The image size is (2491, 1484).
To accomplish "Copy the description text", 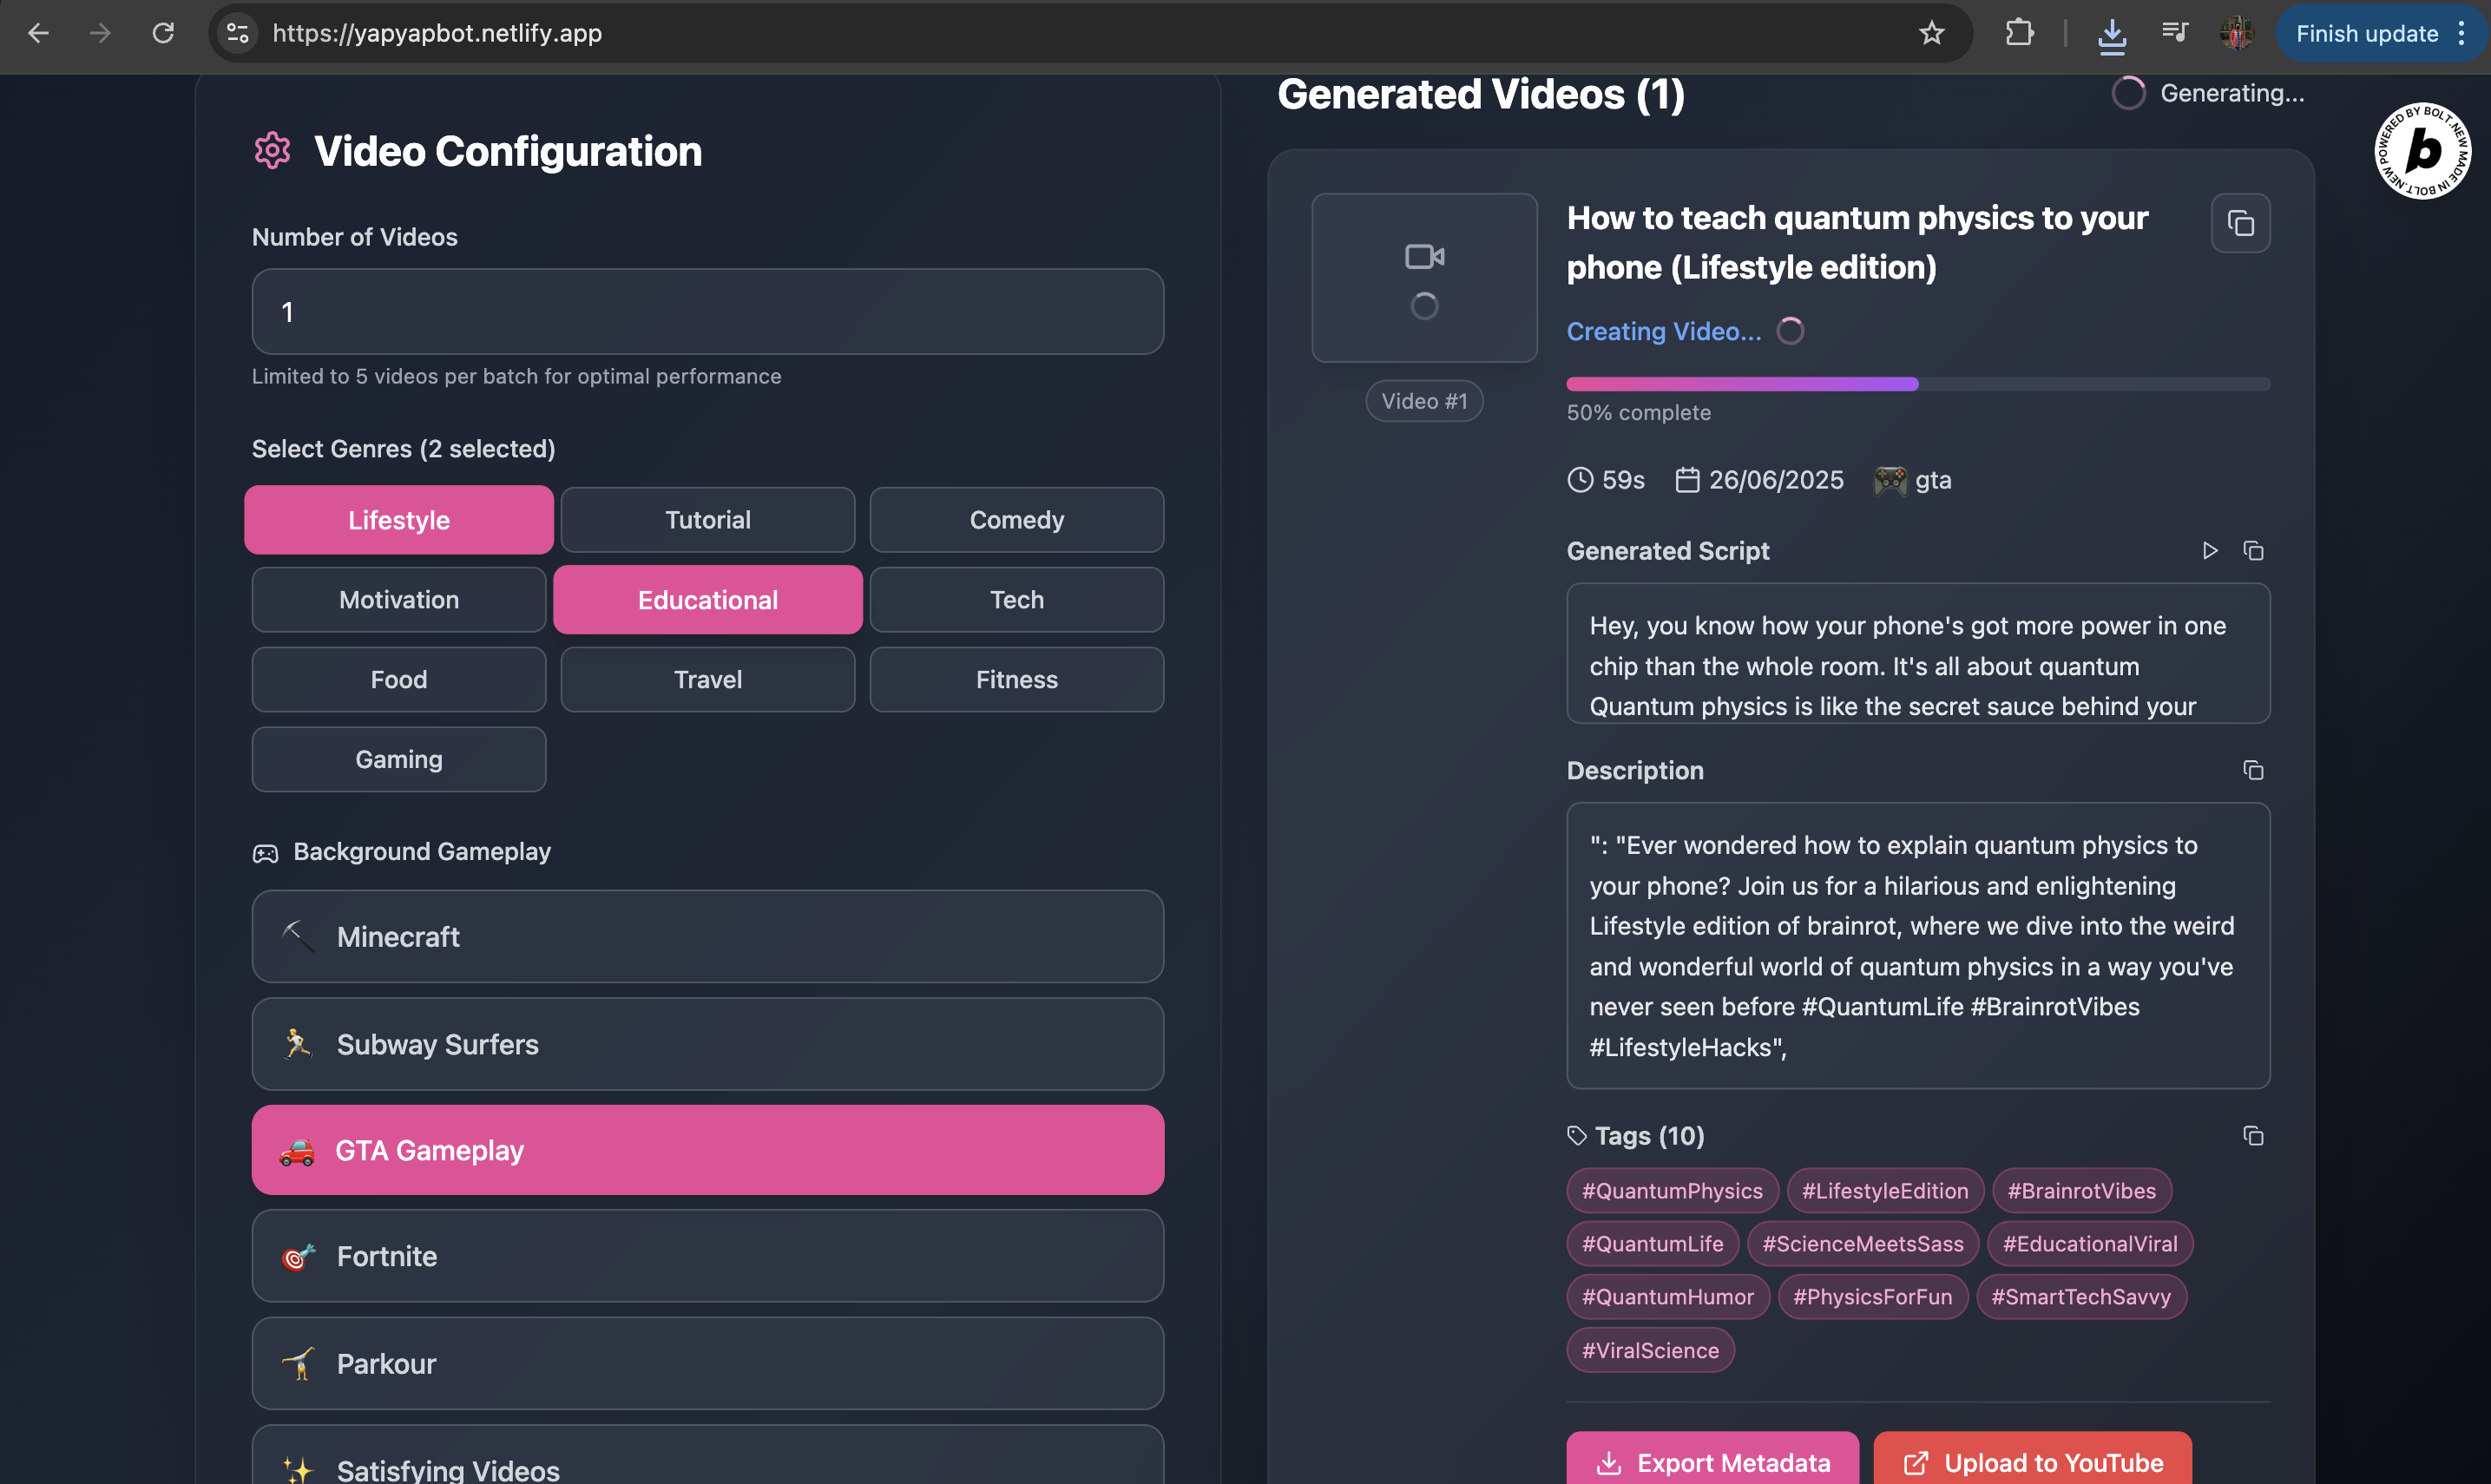I will tap(2253, 770).
